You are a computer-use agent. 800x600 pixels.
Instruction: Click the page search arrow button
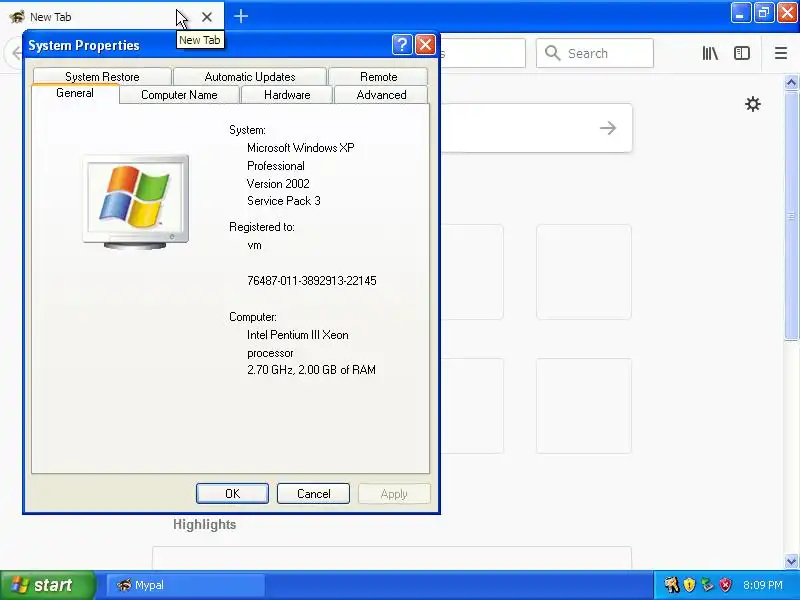click(608, 128)
